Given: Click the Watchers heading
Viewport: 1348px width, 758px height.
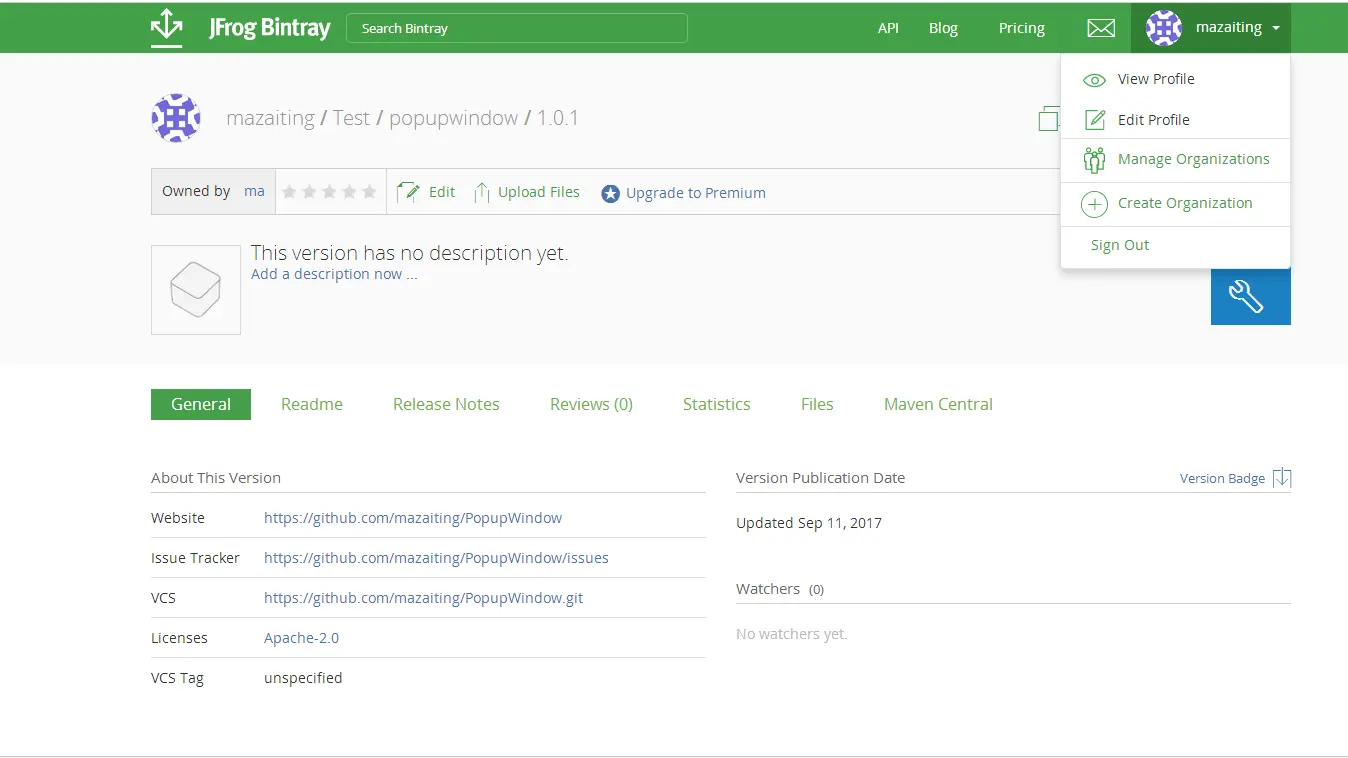Looking at the screenshot, I should (768, 589).
